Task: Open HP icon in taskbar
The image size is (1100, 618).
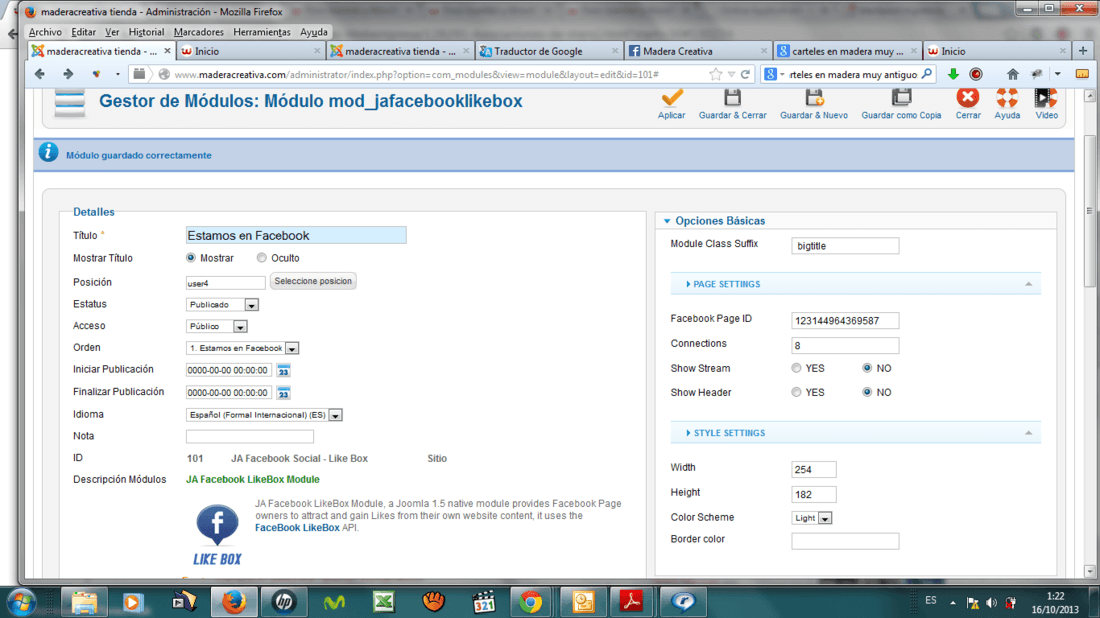Action: click(283, 602)
